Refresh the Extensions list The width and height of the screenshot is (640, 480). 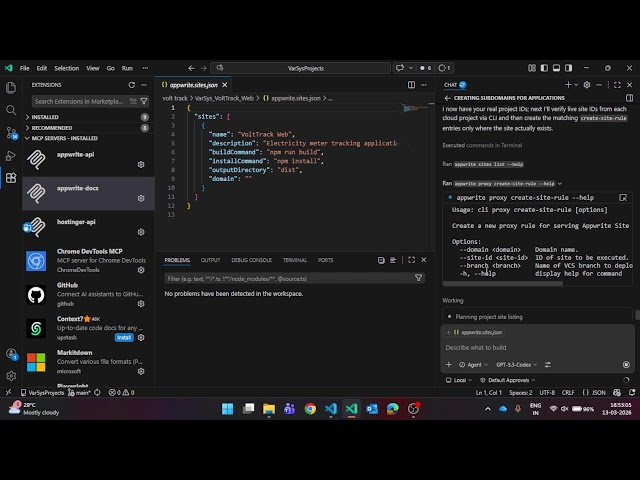(x=131, y=85)
